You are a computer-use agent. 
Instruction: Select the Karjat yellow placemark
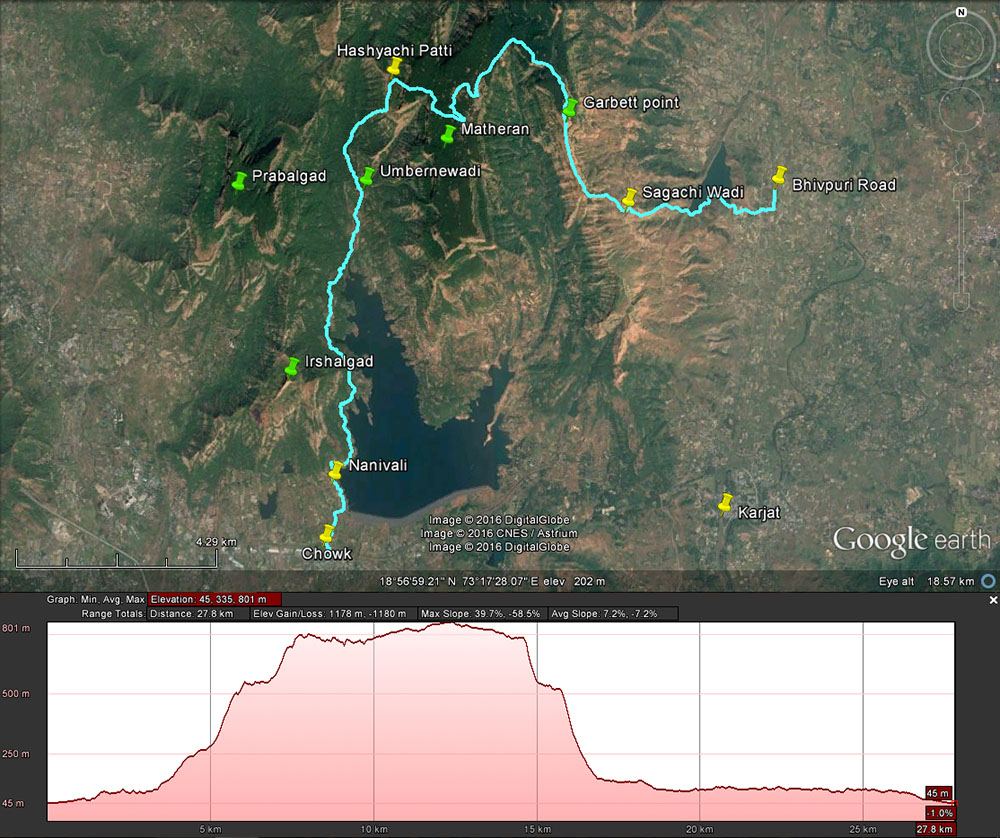pos(726,502)
